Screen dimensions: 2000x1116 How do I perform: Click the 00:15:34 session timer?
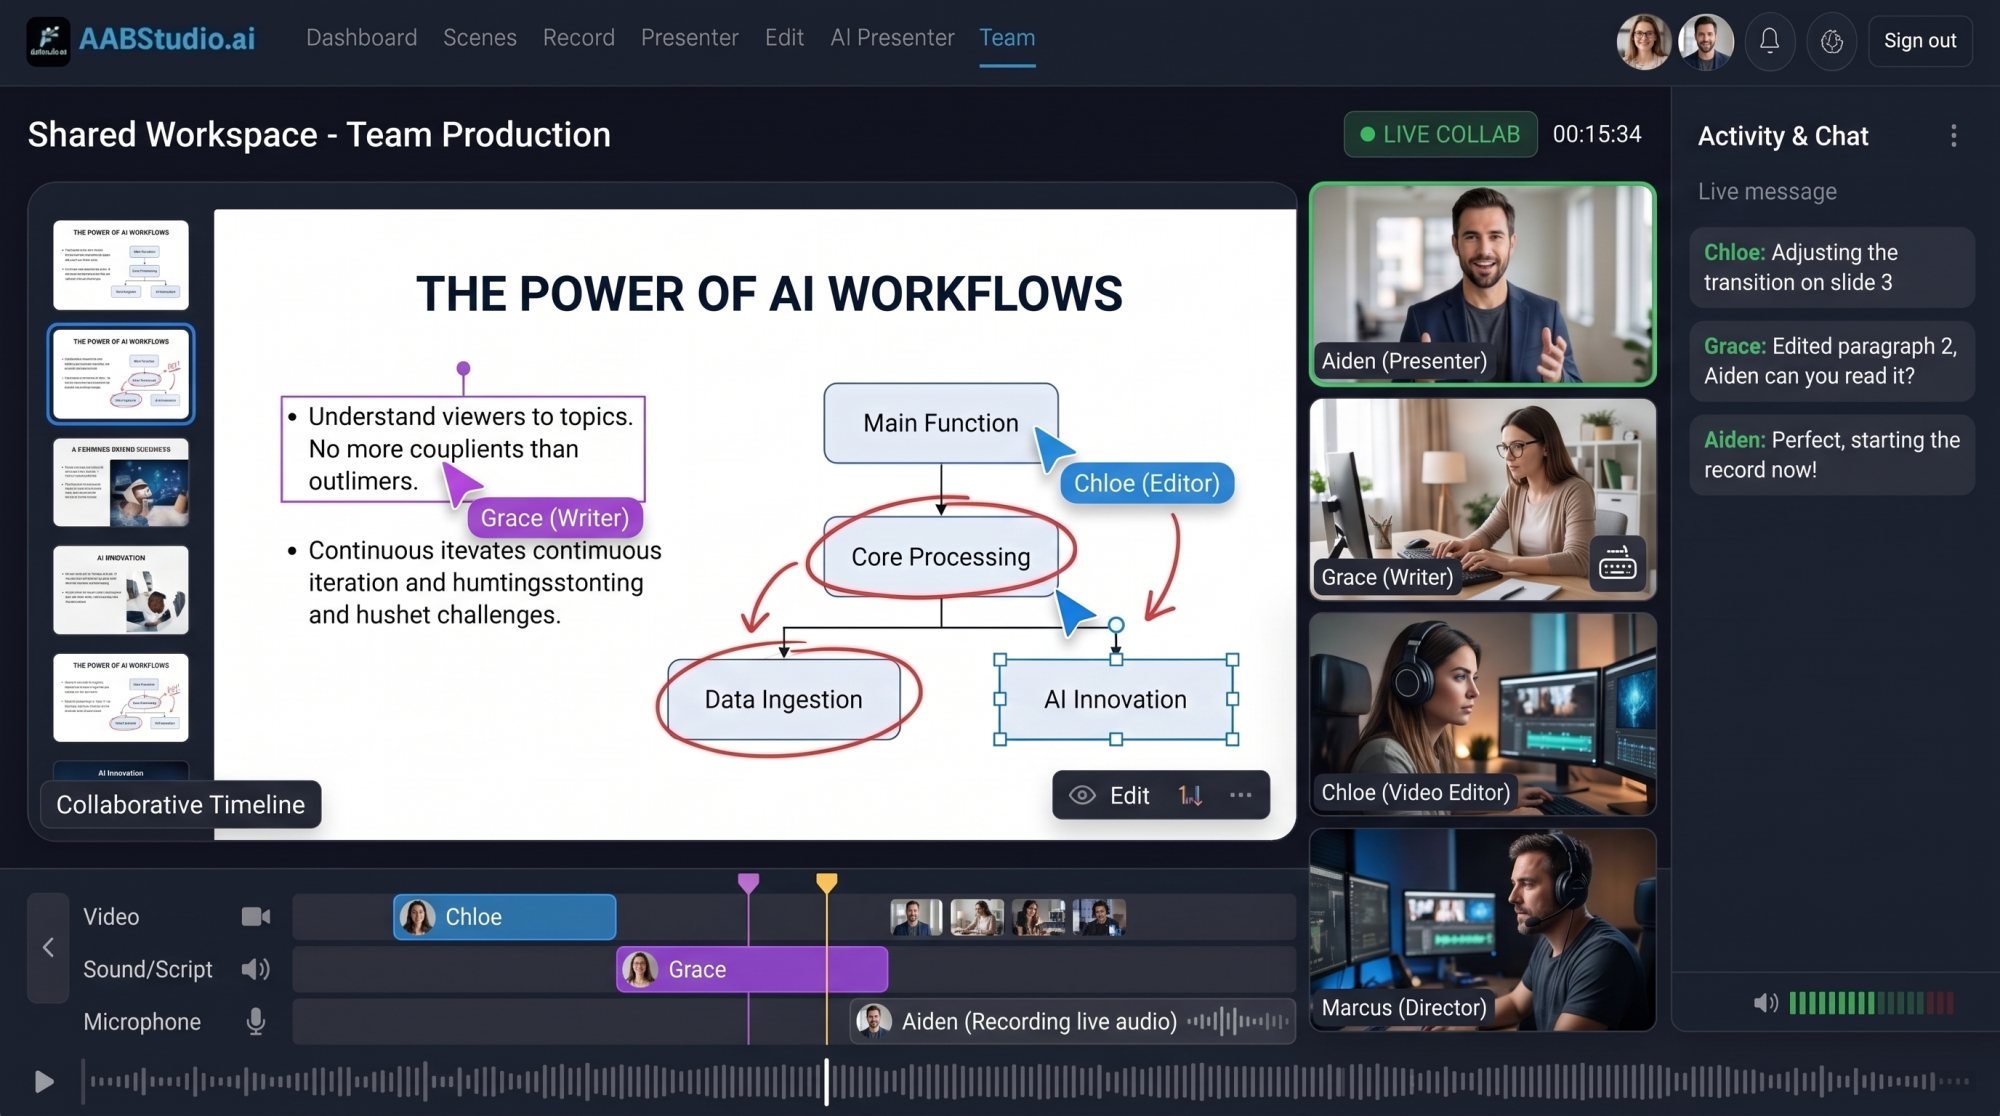pyautogui.click(x=1597, y=134)
